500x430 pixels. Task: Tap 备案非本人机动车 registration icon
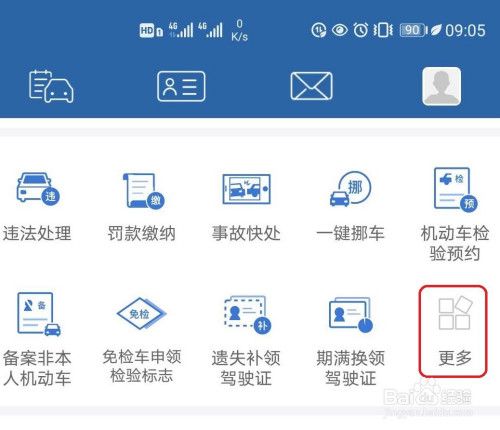coord(38,314)
